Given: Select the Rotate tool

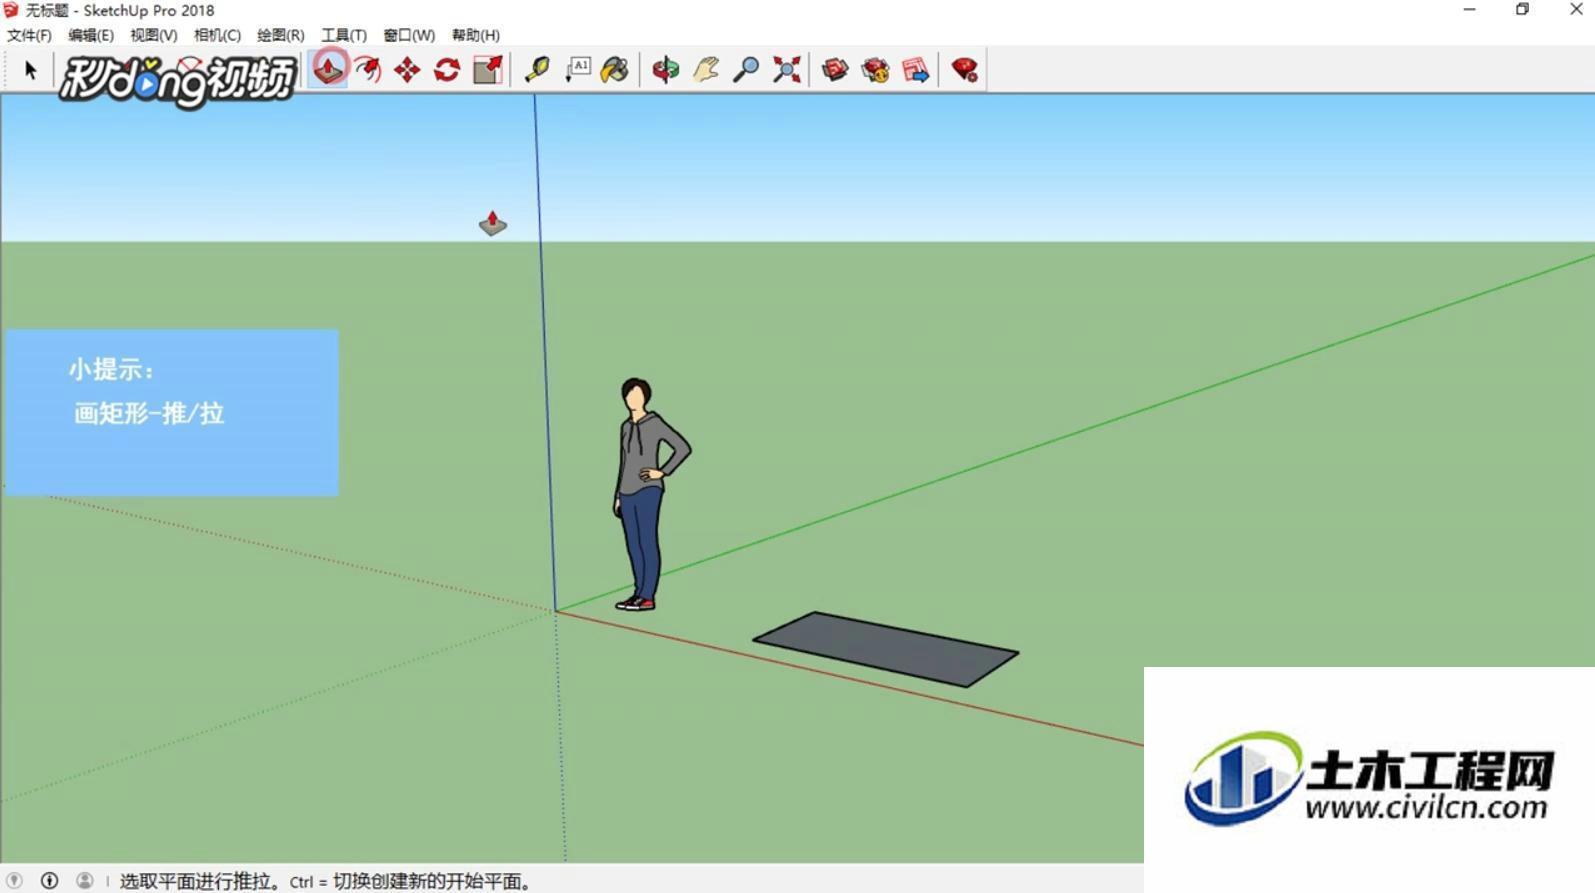Looking at the screenshot, I should tap(447, 69).
